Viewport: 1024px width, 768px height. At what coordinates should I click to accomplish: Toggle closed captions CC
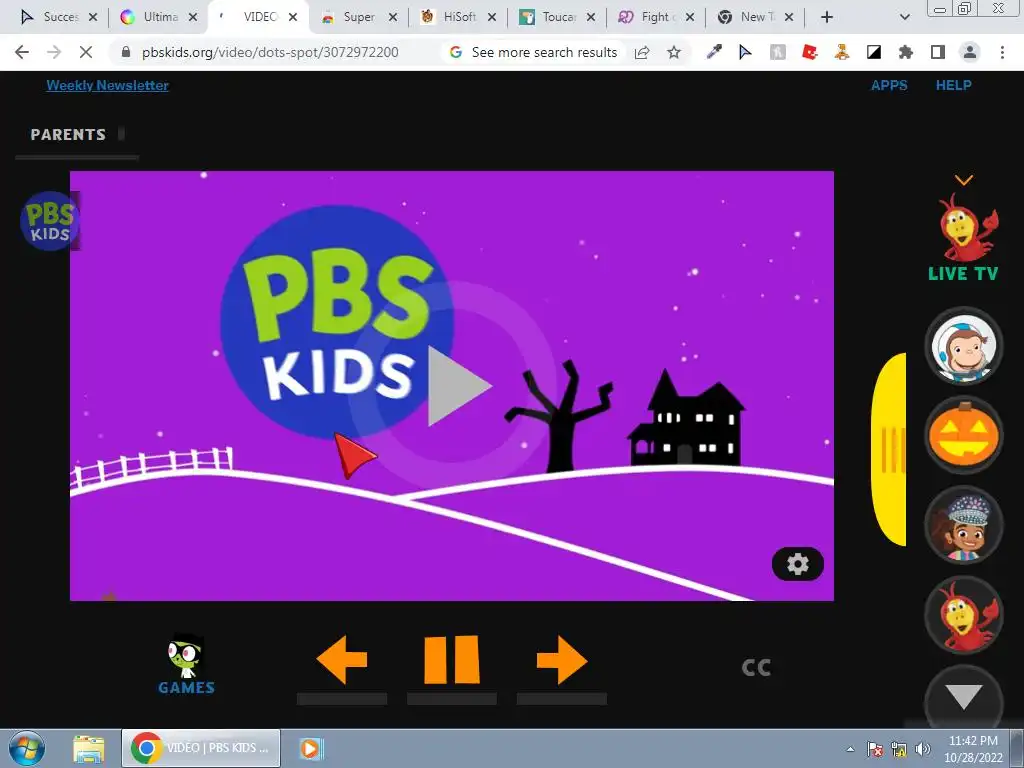point(756,667)
